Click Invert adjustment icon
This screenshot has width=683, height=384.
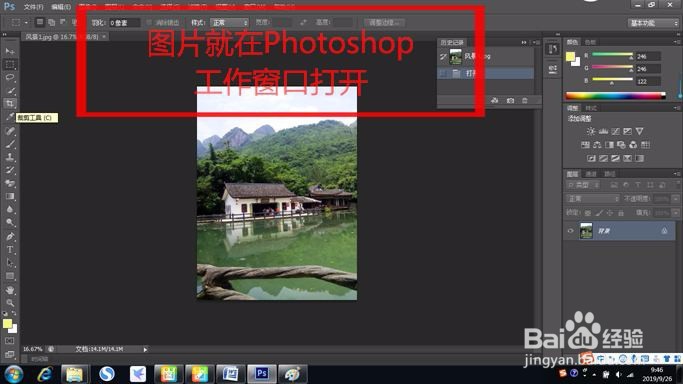591,158
